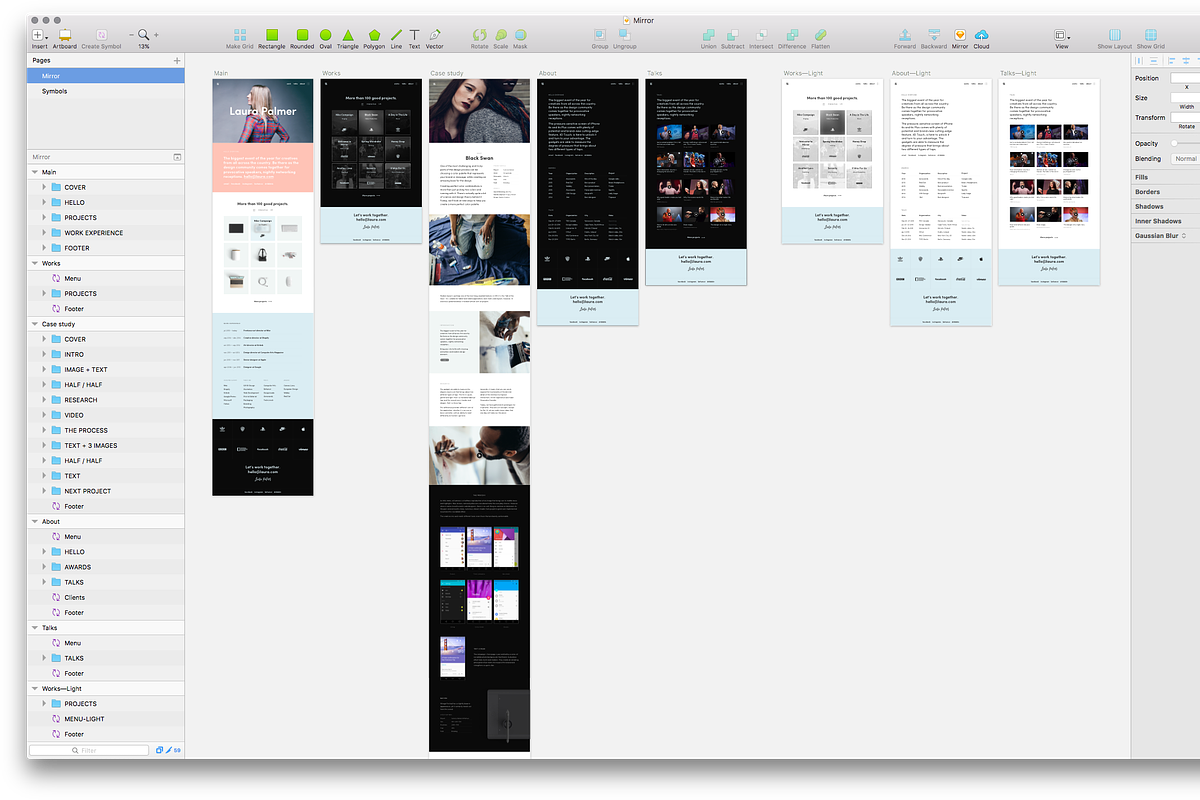Viewport: 1200px width, 800px height.
Task: Adjust the Opacity slider
Action: tap(1185, 144)
